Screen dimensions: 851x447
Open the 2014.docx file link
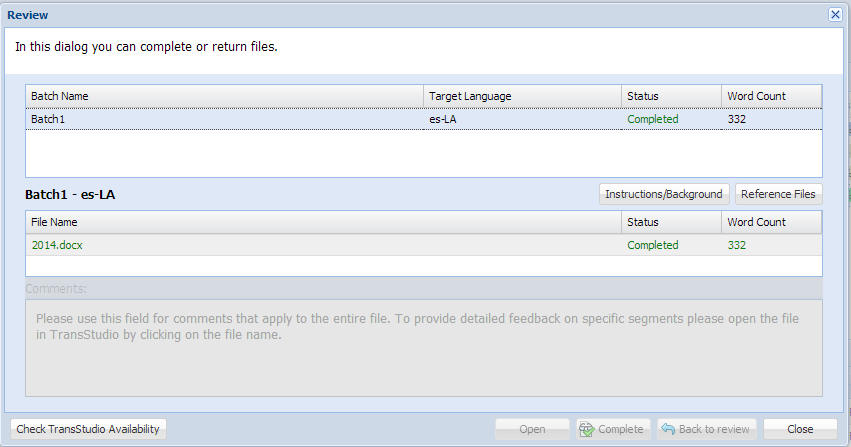pyautogui.click(x=57, y=245)
